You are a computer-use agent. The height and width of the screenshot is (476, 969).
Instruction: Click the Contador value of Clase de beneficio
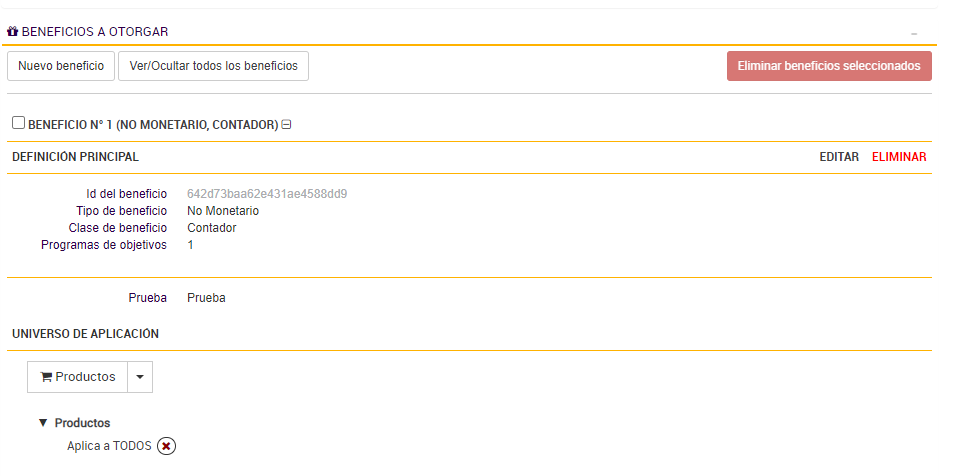211,228
